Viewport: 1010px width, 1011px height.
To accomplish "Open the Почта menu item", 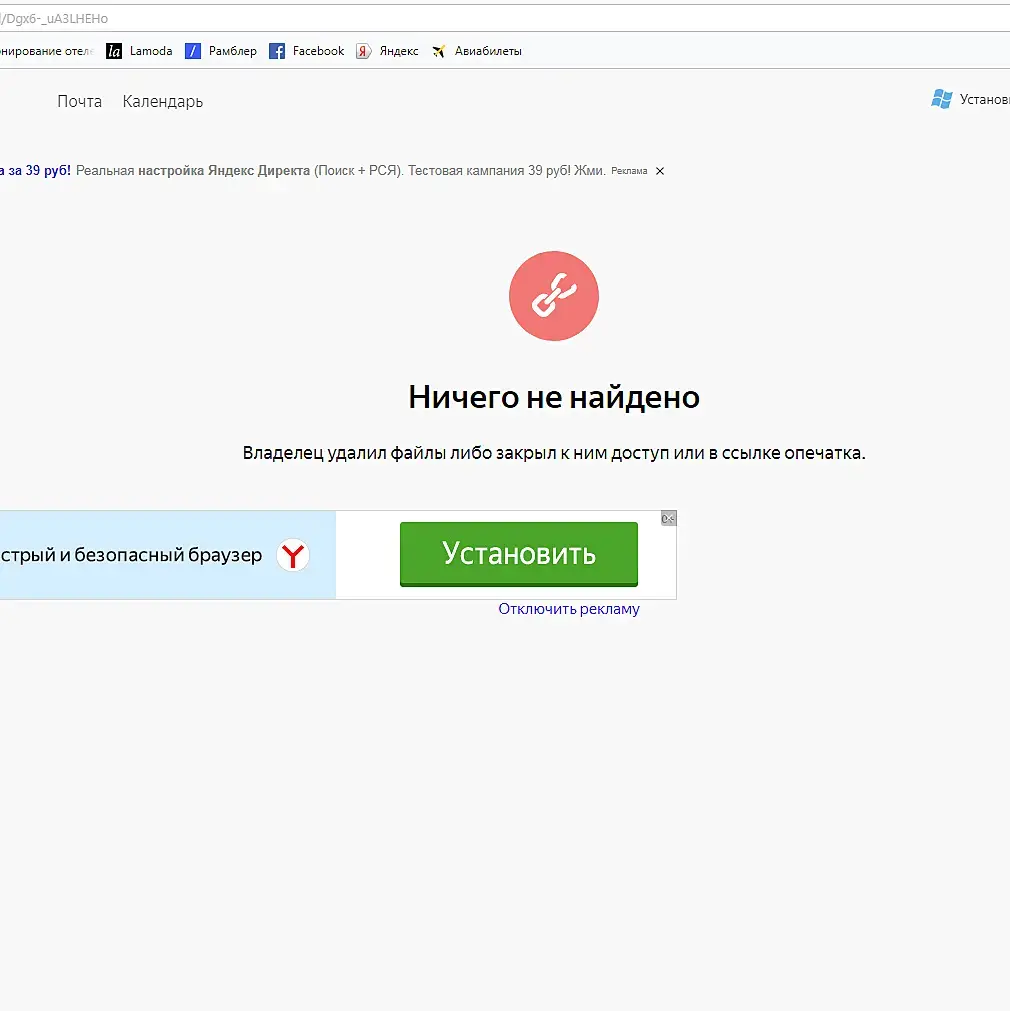I will pyautogui.click(x=79, y=101).
